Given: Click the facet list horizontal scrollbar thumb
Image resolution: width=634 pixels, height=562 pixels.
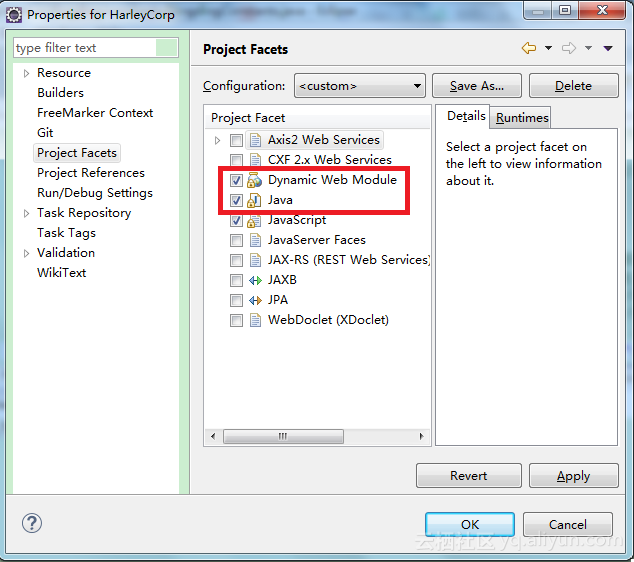Looking at the screenshot, I should click(283, 436).
